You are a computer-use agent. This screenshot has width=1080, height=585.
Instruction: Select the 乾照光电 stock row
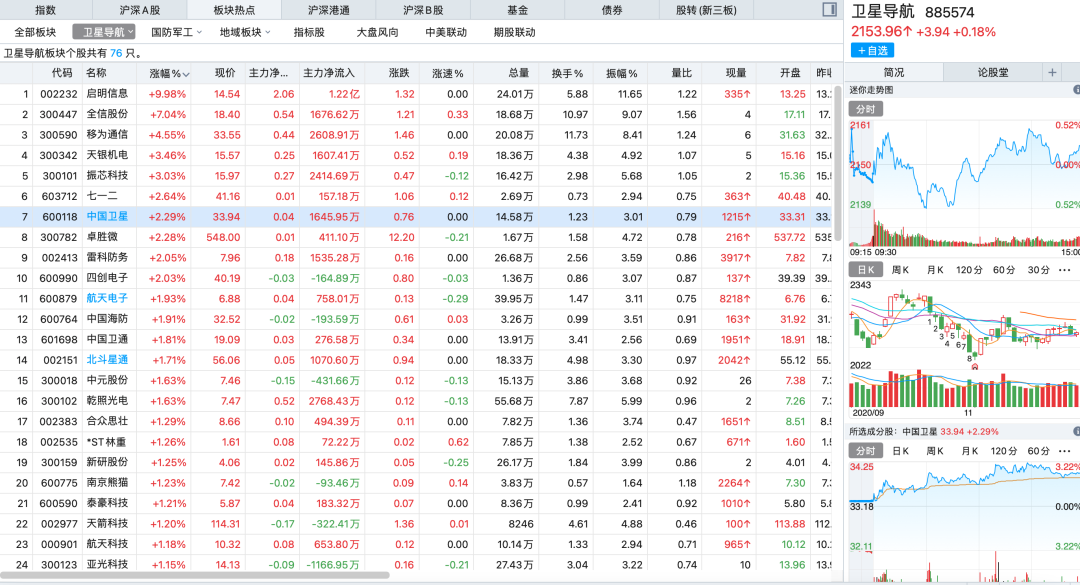coord(416,400)
